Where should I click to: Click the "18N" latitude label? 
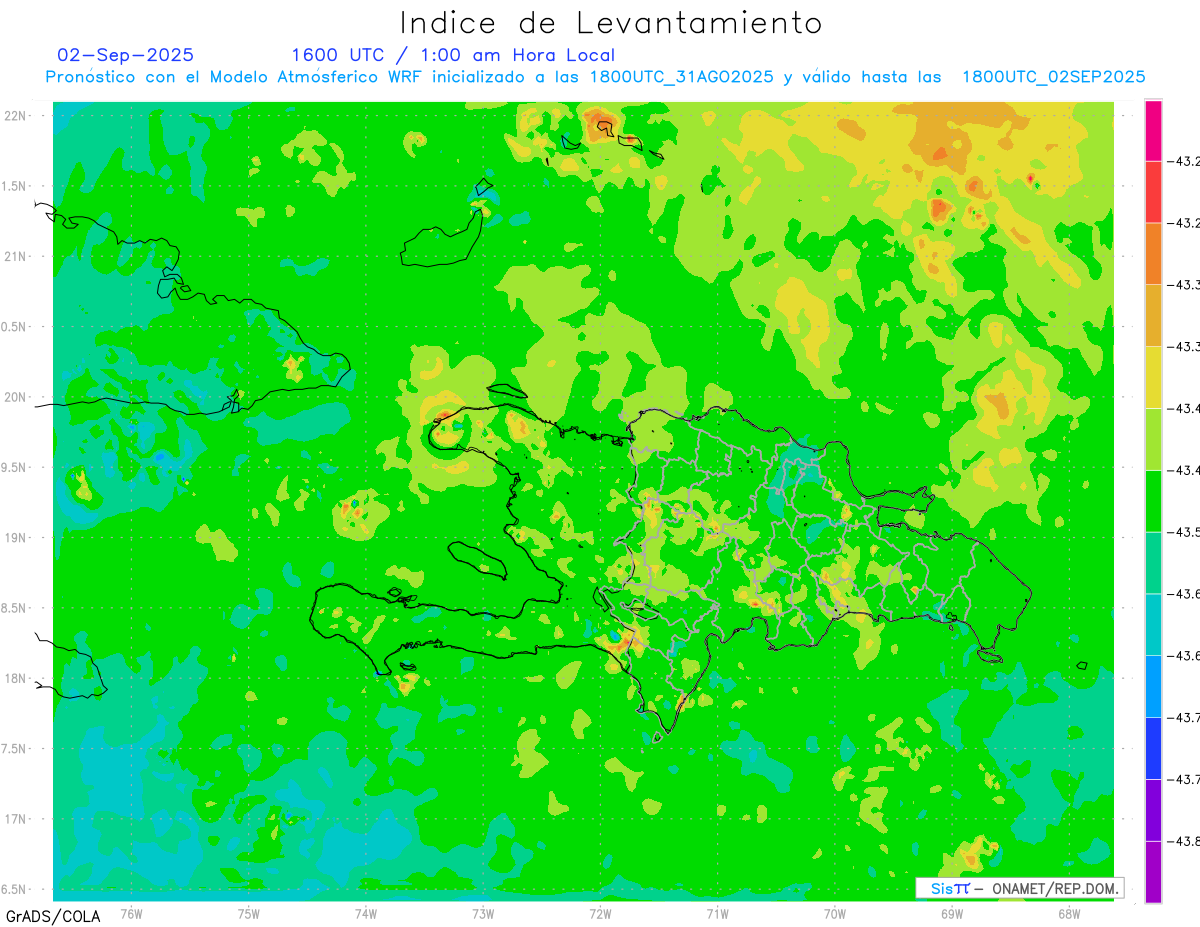coord(15,678)
